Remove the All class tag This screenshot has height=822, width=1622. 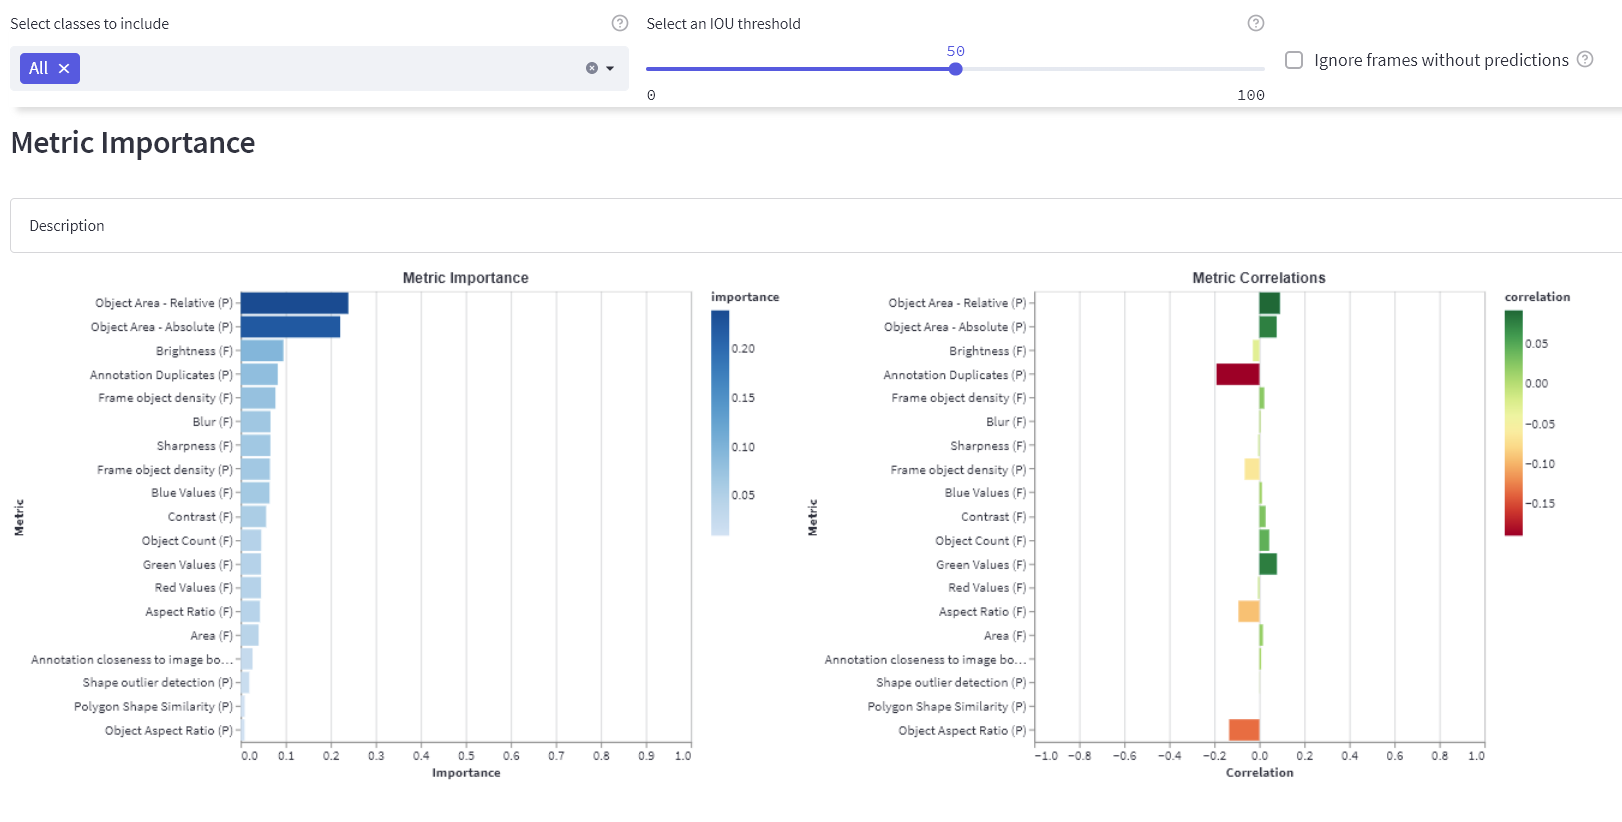64,68
